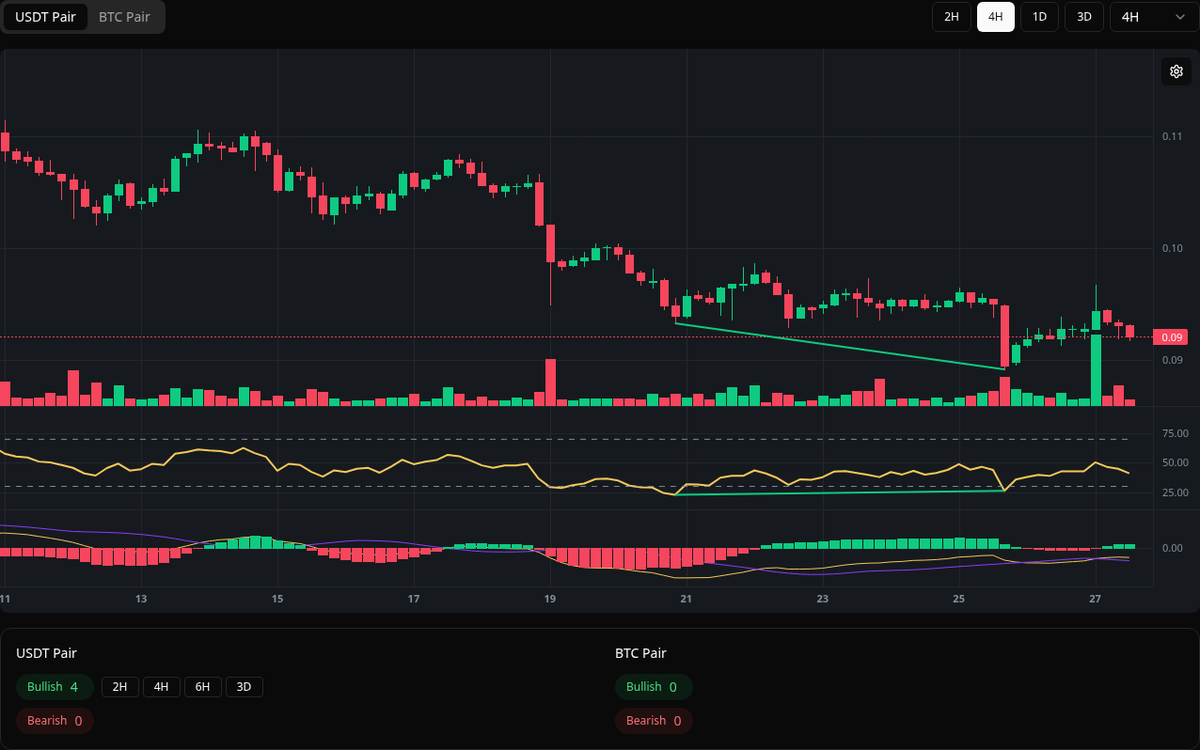
Task: Click the 3D chip in the USDT panel
Action: tap(244, 687)
